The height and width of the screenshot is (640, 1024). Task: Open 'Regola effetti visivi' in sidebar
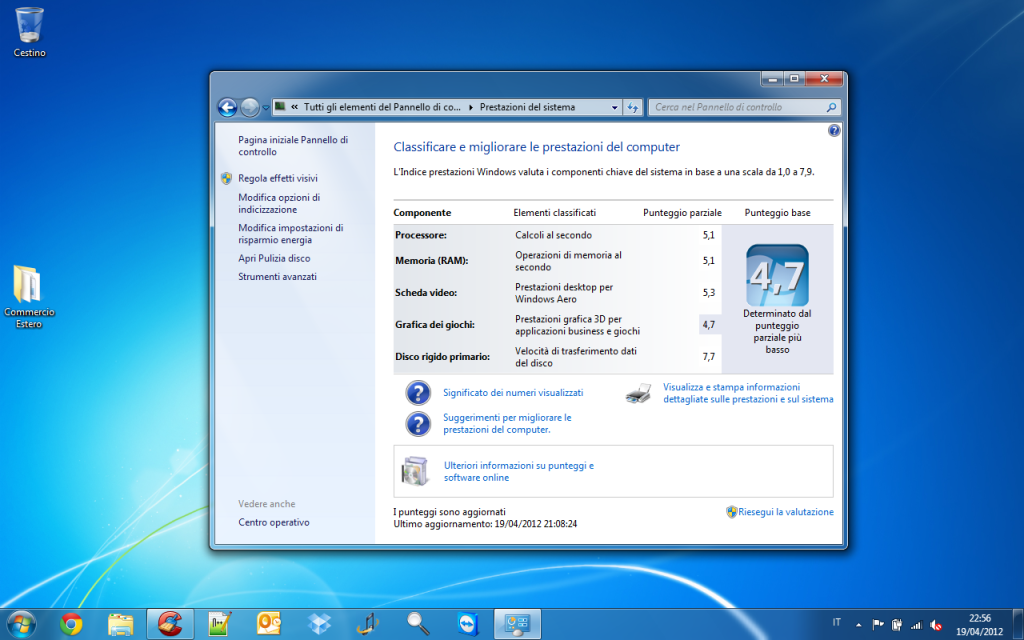(277, 178)
